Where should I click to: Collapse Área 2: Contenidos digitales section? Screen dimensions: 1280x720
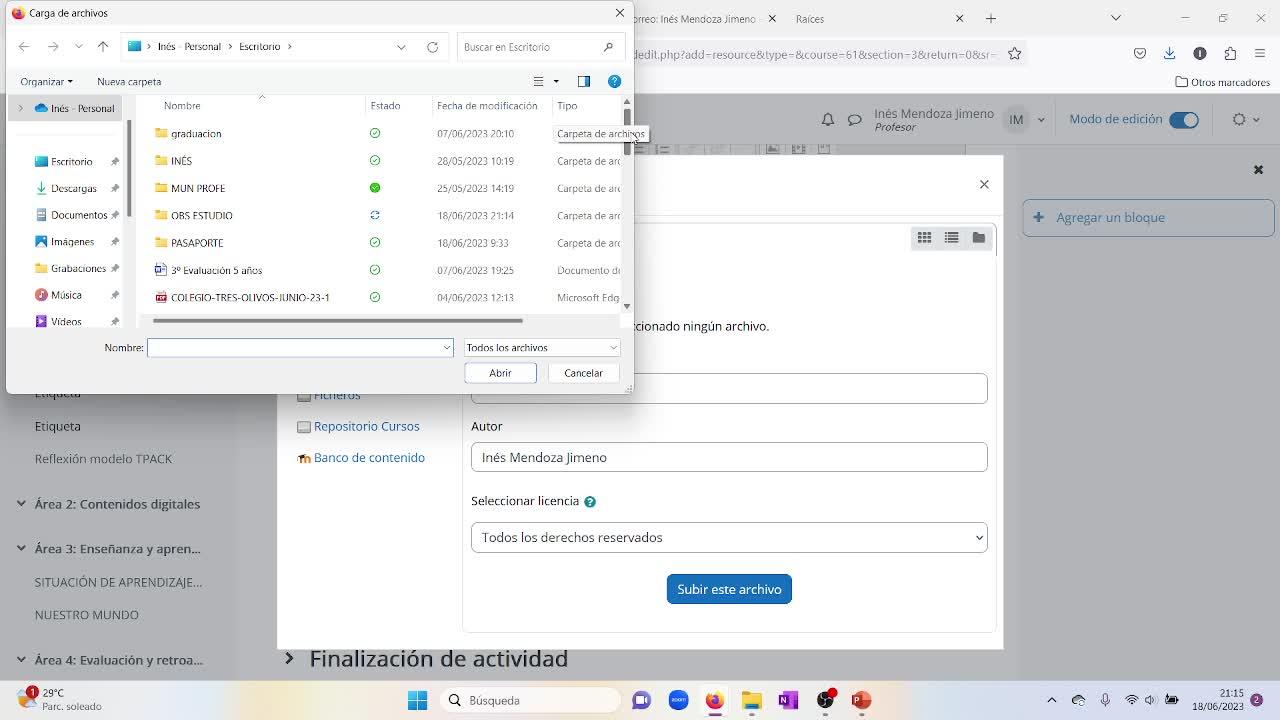(21, 504)
